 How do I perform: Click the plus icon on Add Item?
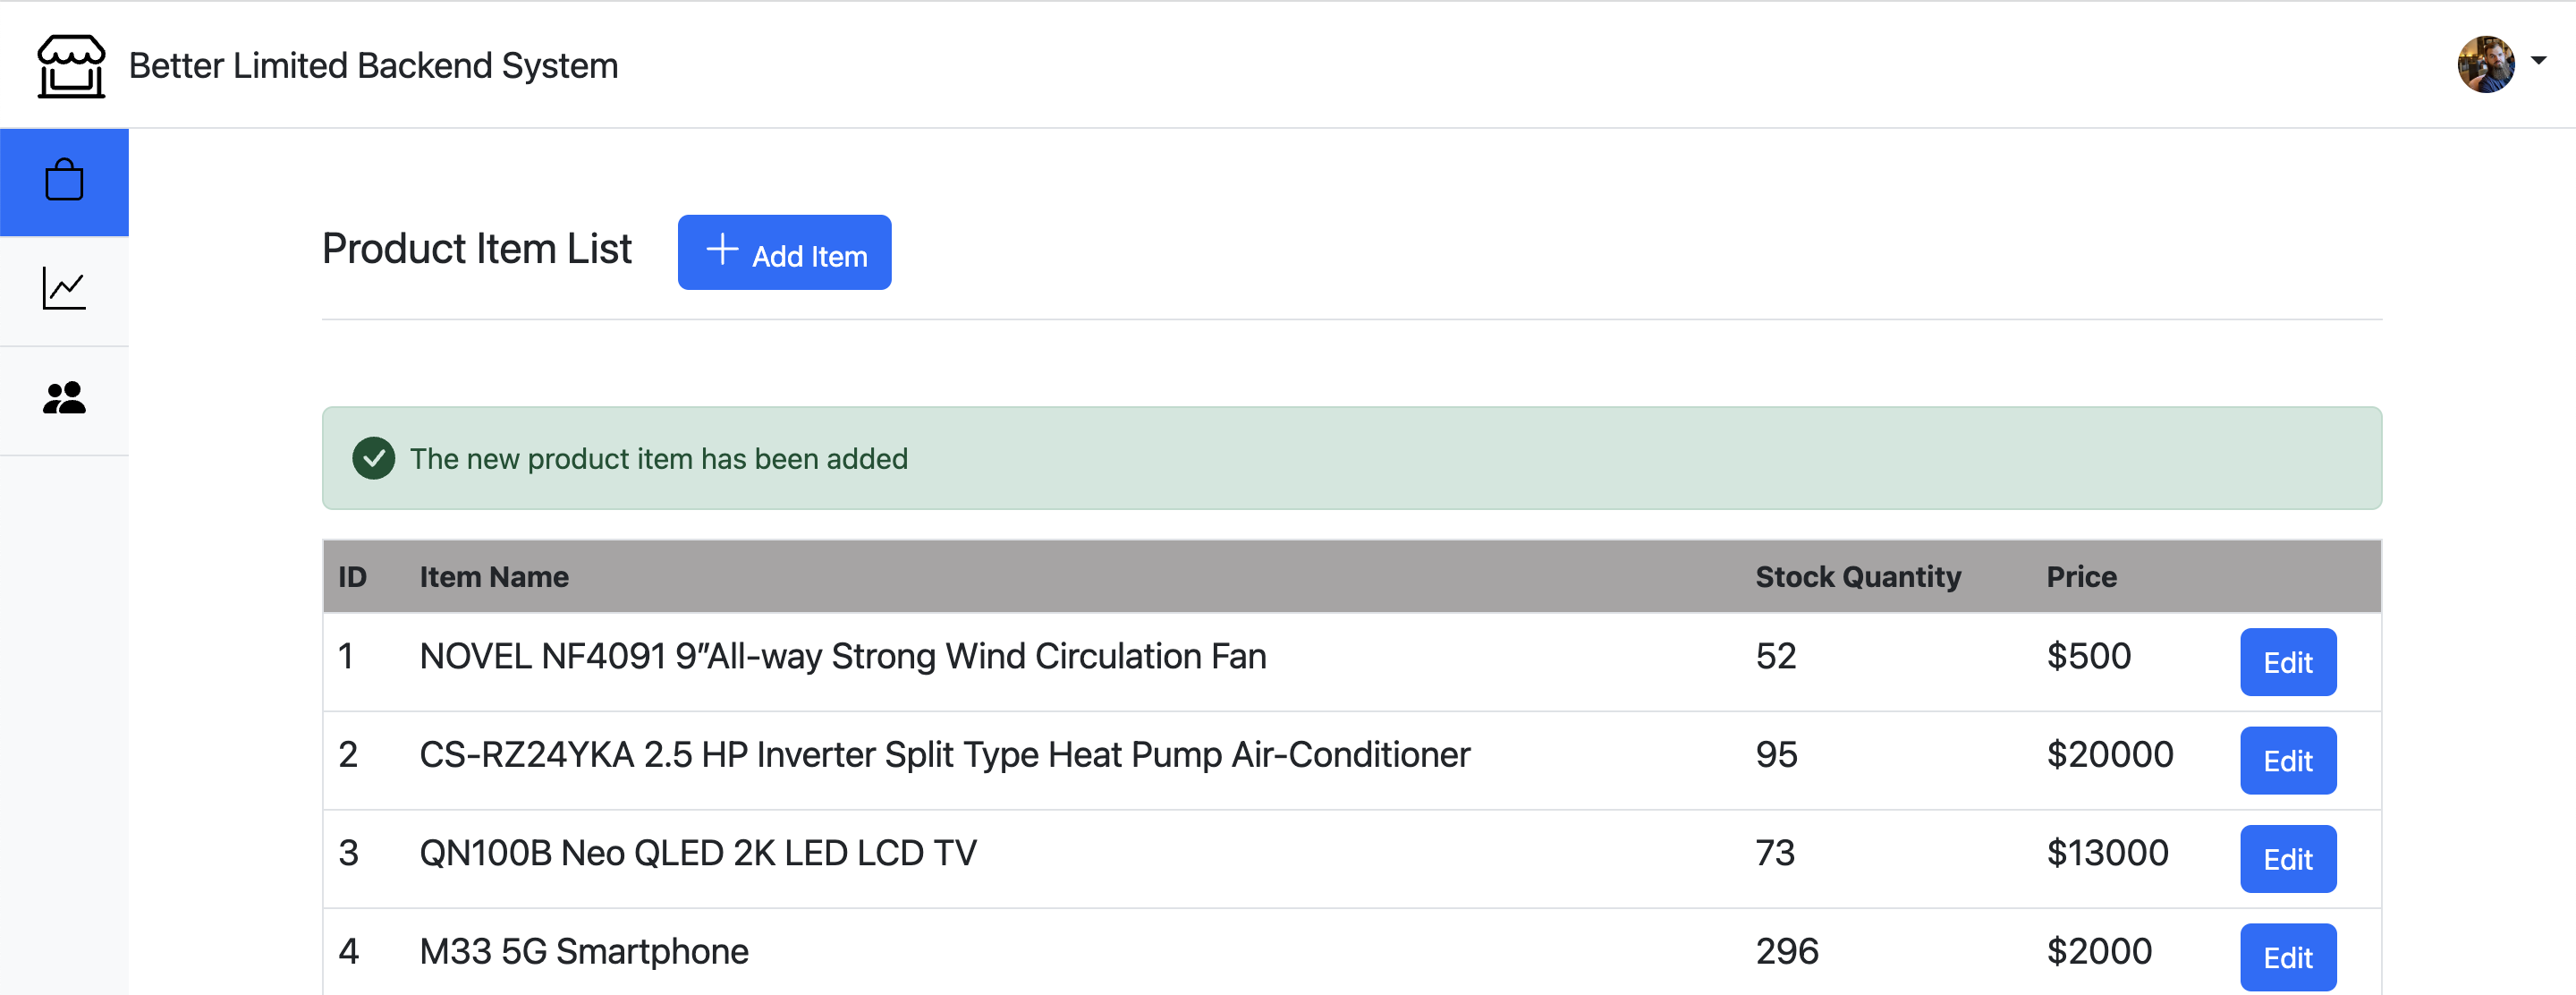(x=722, y=250)
